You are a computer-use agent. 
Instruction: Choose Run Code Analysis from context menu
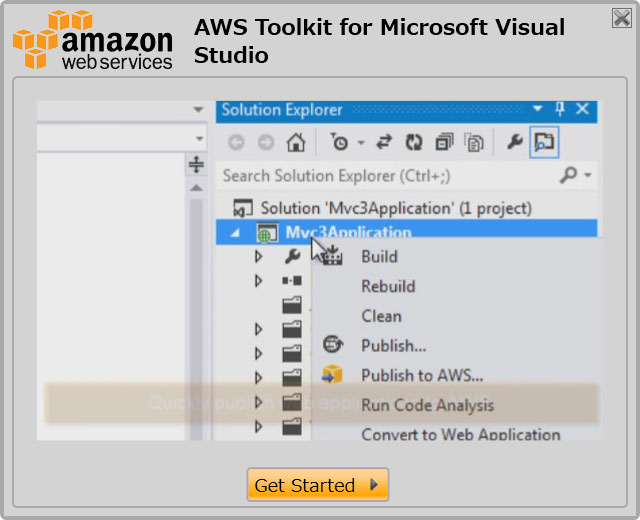tap(427, 405)
